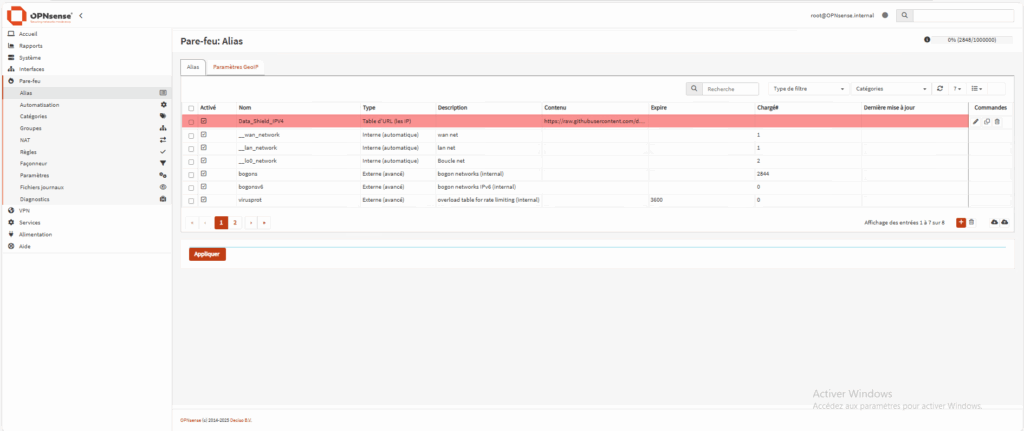This screenshot has height=431, width=1024.
Task: Tick the selection checkbox for bogons row
Action: point(191,174)
